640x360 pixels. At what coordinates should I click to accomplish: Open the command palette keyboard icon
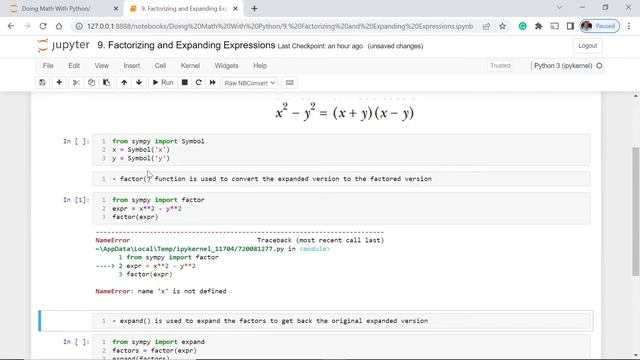click(x=289, y=82)
